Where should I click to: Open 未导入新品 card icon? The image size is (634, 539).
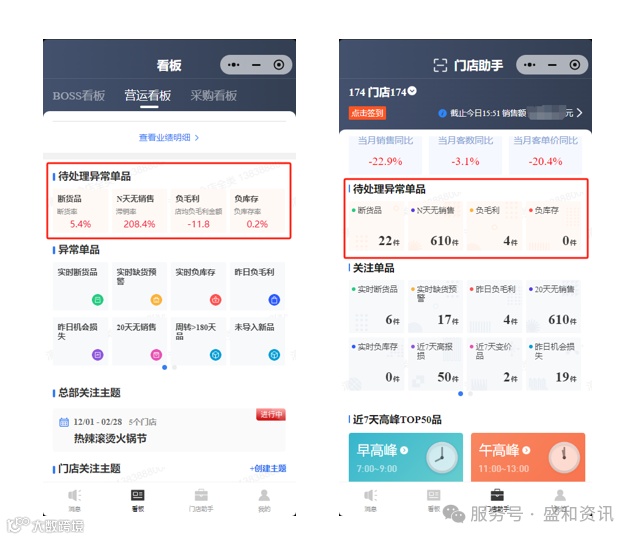274,355
